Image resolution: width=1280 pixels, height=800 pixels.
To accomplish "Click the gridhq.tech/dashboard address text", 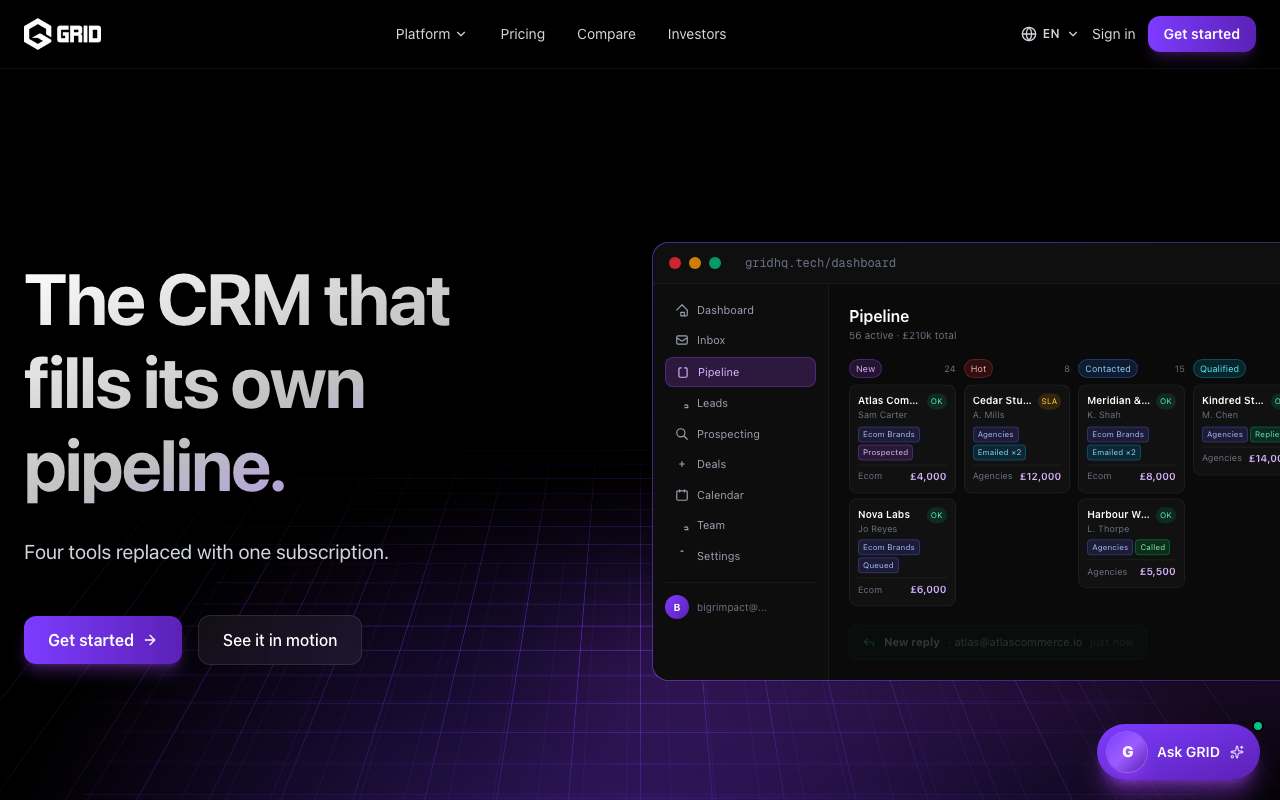I will pyautogui.click(x=820, y=263).
